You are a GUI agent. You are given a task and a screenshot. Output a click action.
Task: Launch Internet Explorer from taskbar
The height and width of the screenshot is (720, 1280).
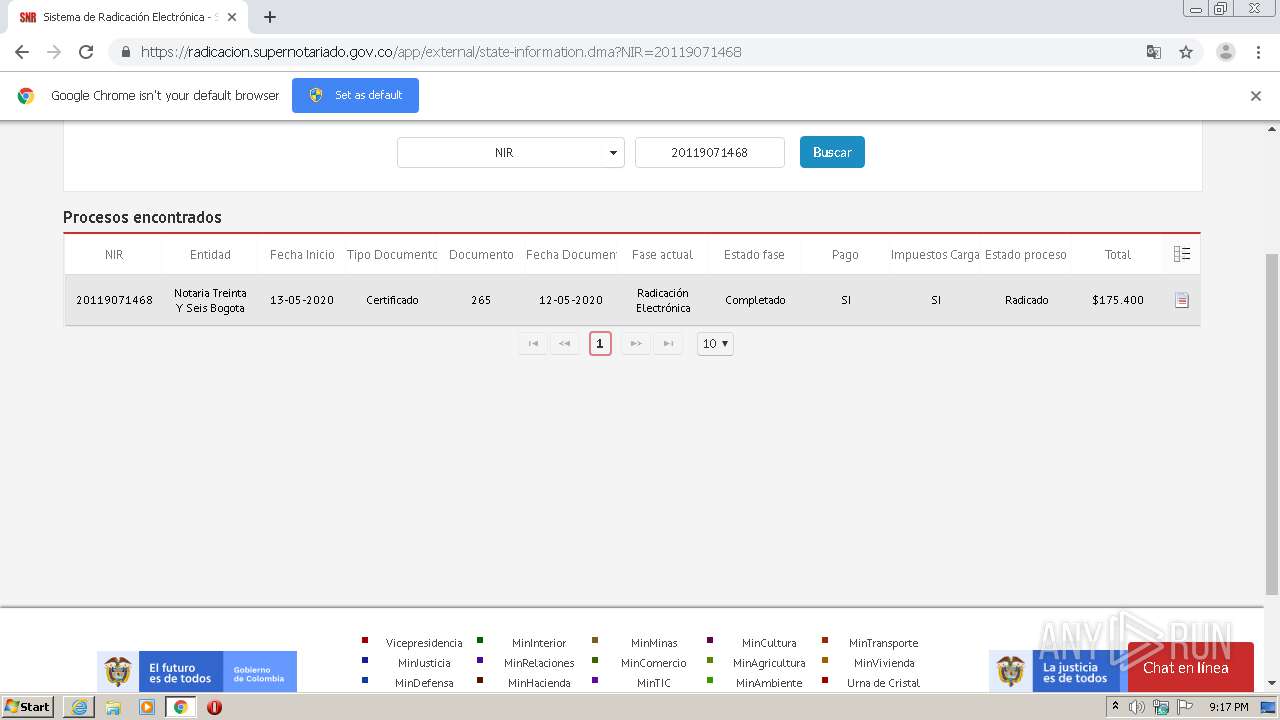point(79,707)
